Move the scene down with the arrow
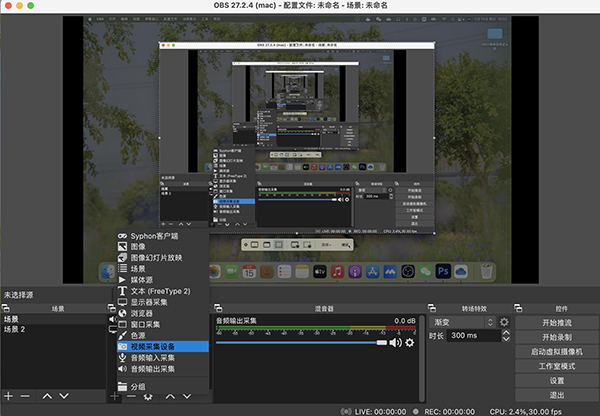The image size is (600, 416). tap(64, 396)
